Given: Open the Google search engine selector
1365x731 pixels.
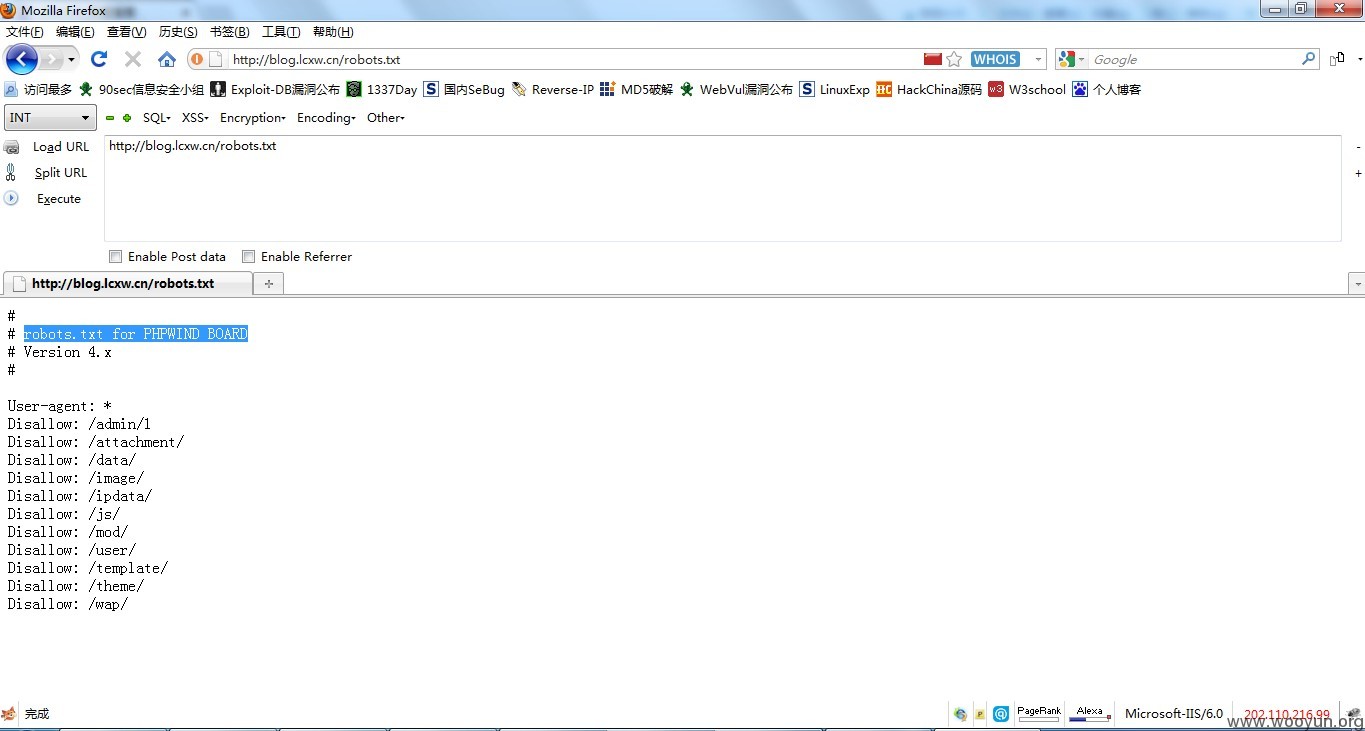Looking at the screenshot, I should 1072,60.
